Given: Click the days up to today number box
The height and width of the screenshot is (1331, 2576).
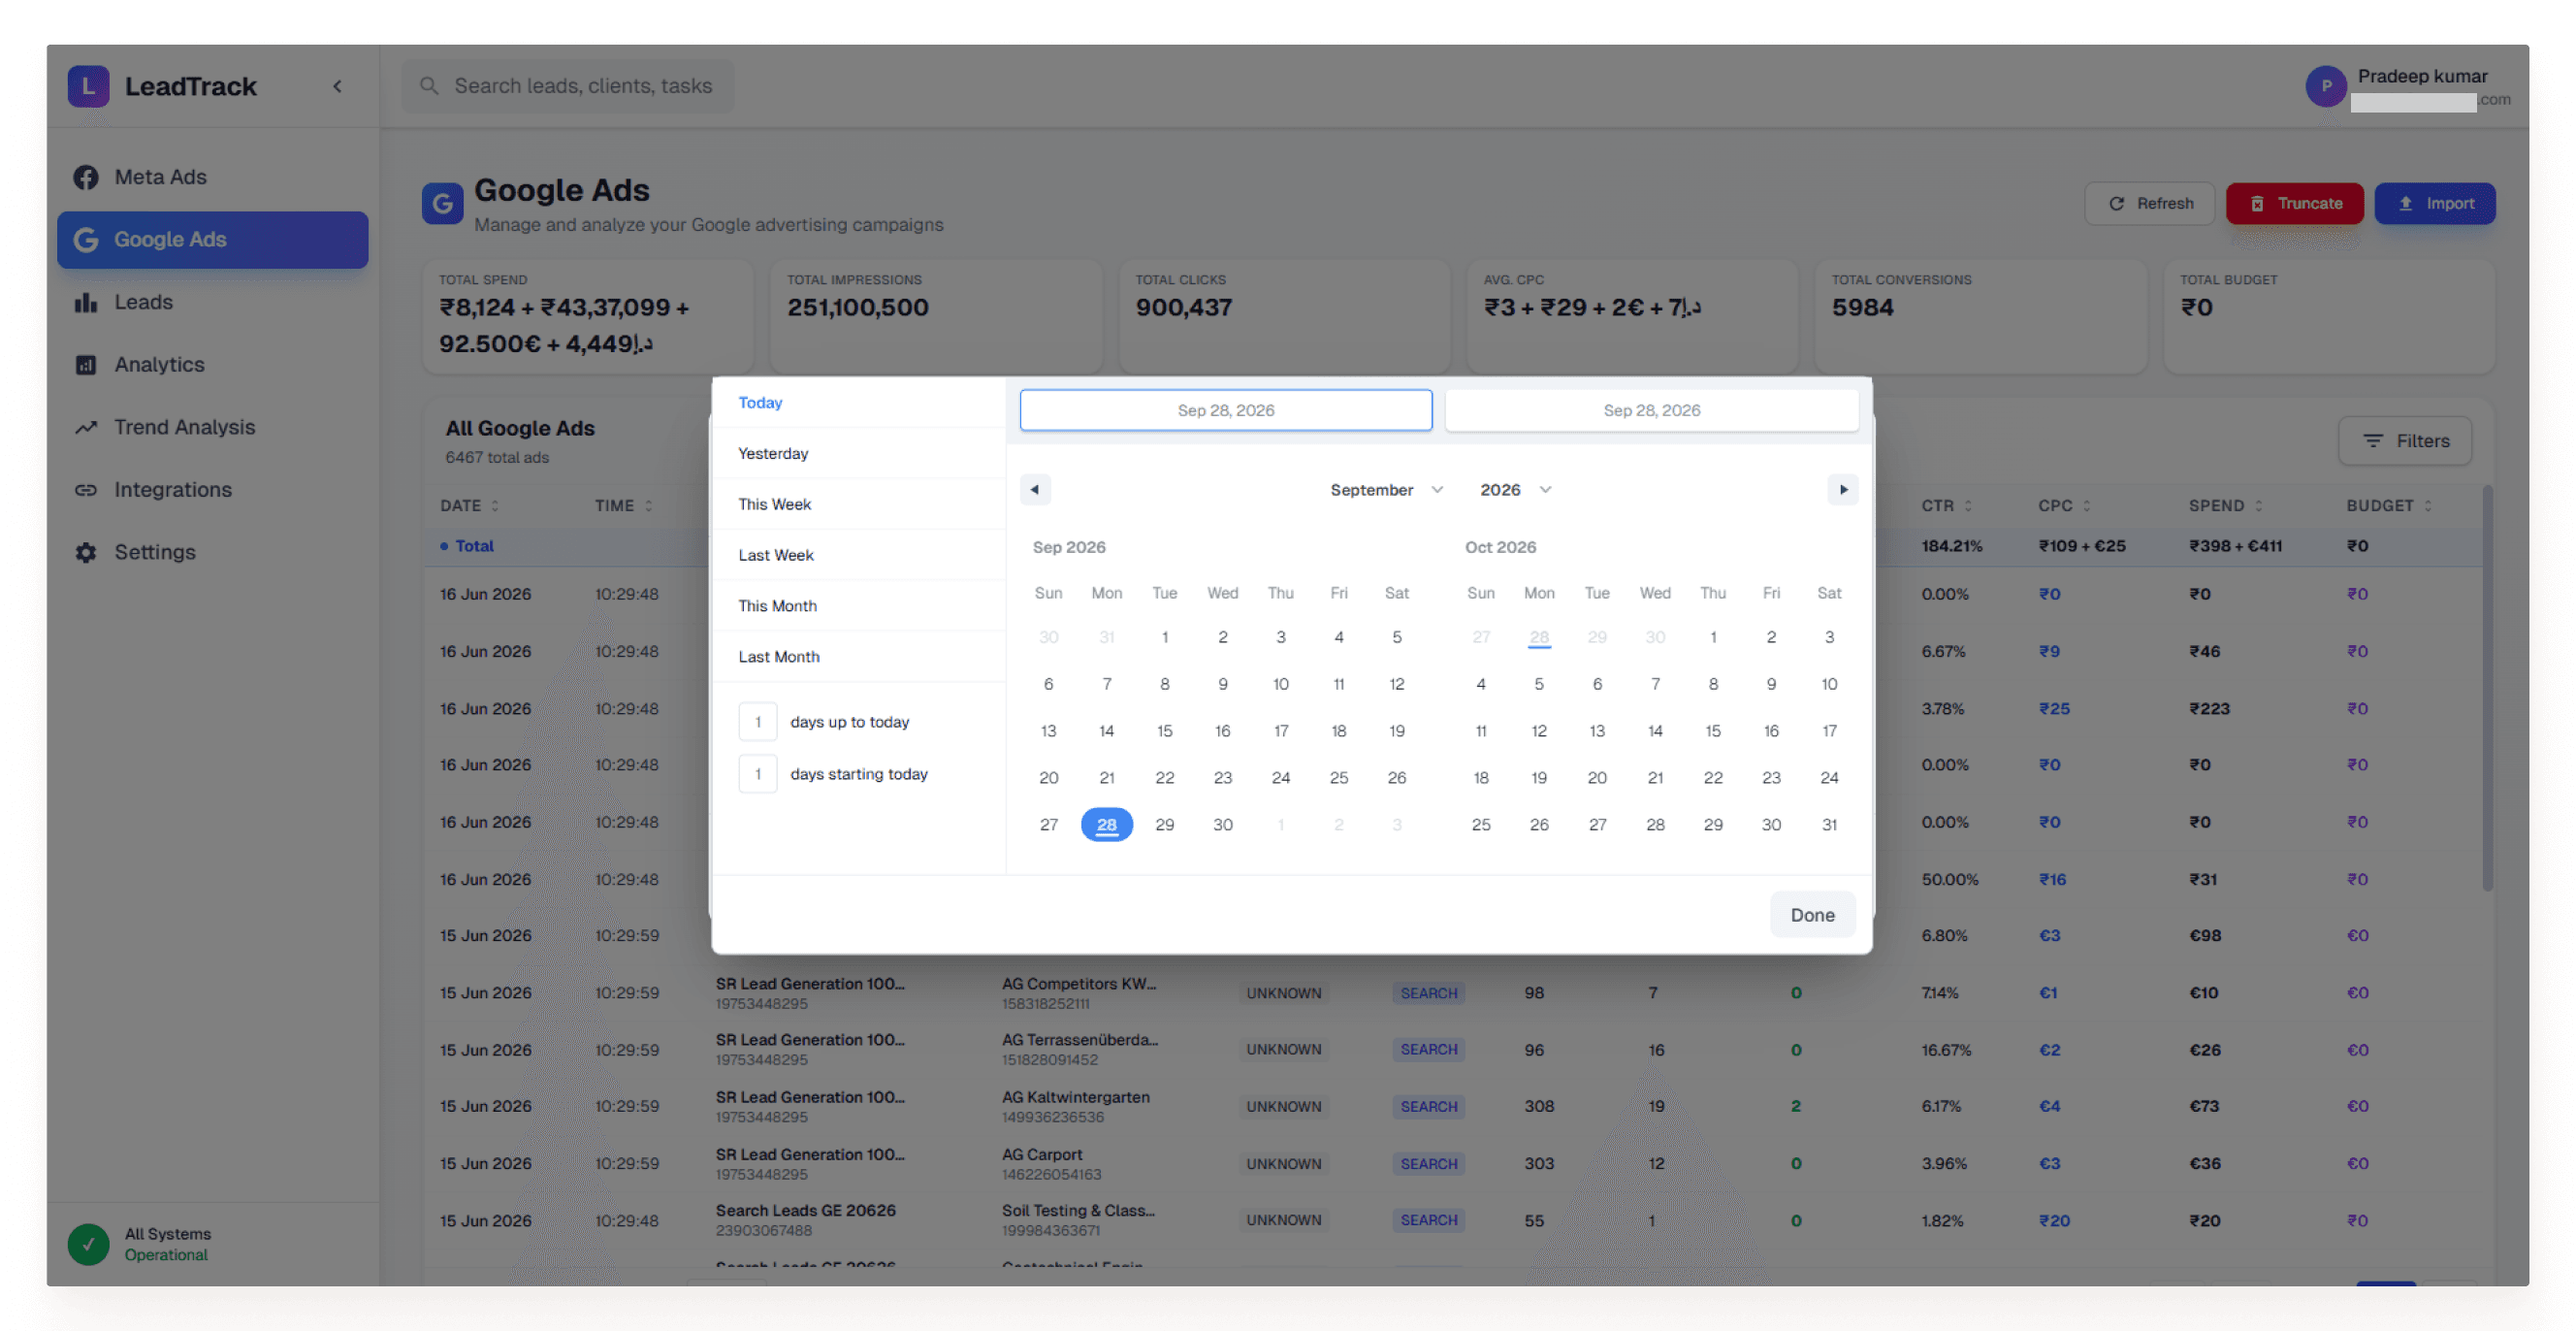Looking at the screenshot, I should [758, 722].
